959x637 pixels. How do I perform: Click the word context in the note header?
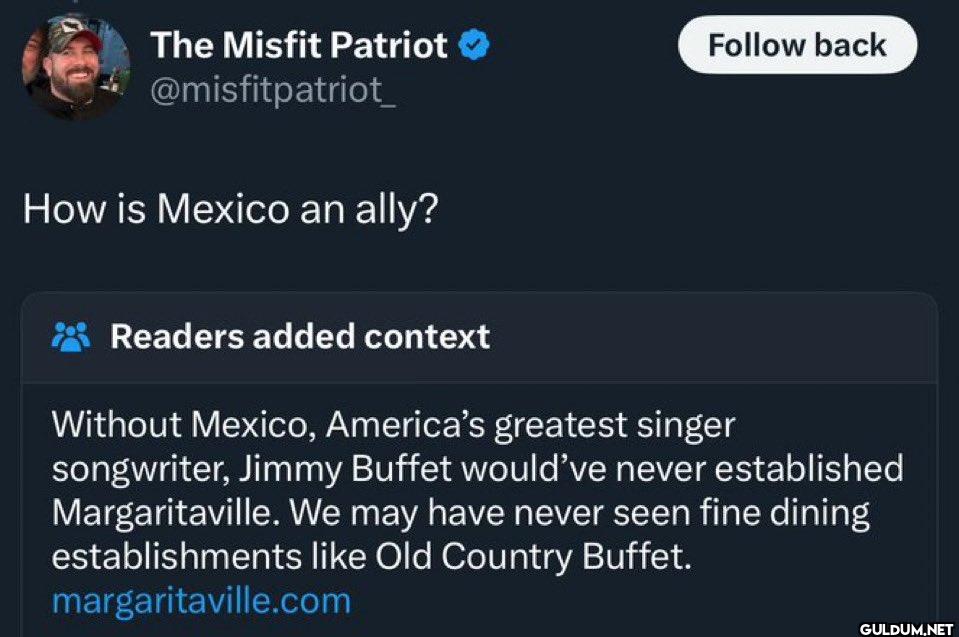(x=427, y=336)
